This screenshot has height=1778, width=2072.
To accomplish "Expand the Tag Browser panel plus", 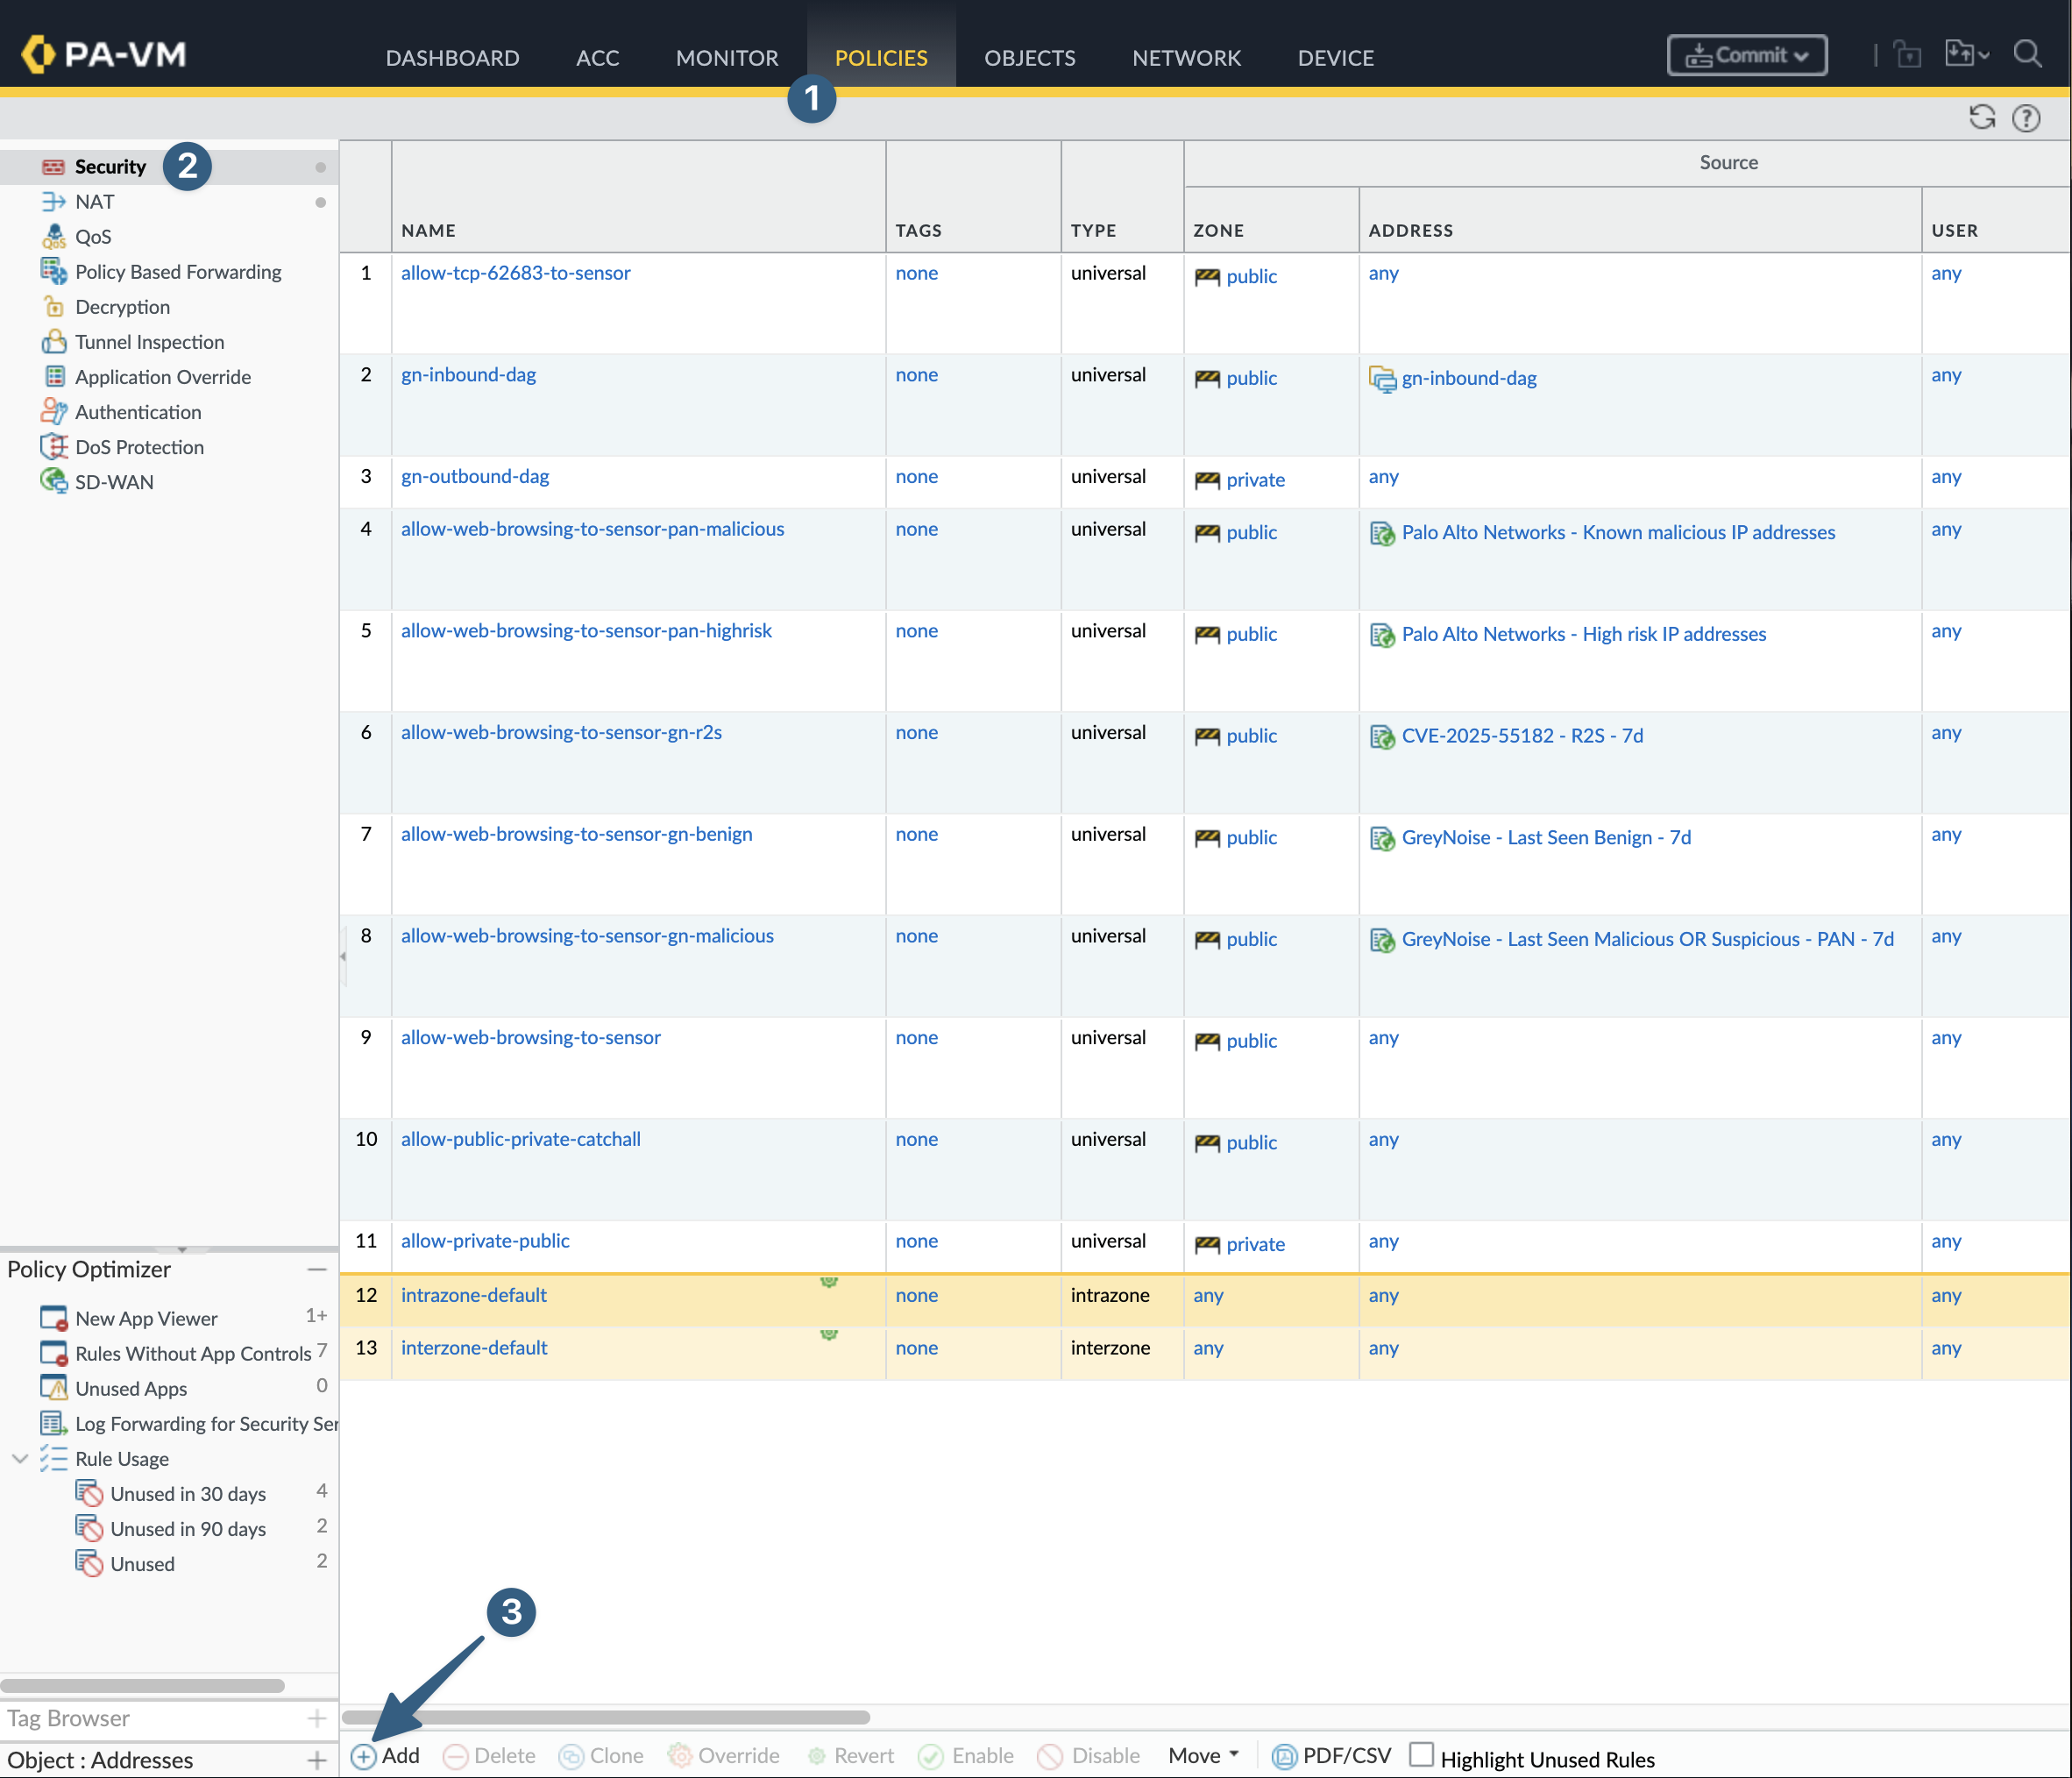I will tap(317, 1718).
